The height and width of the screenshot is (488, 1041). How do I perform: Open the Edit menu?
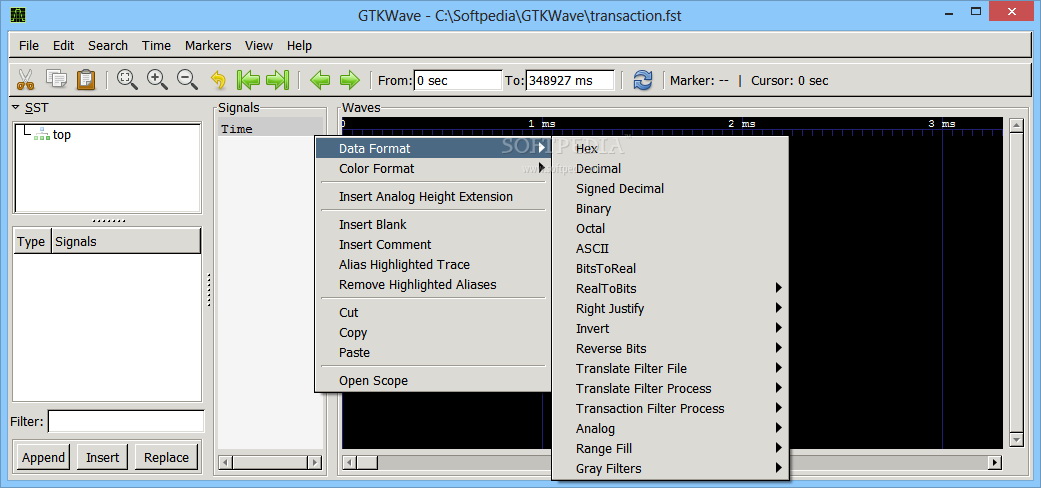[x=64, y=45]
